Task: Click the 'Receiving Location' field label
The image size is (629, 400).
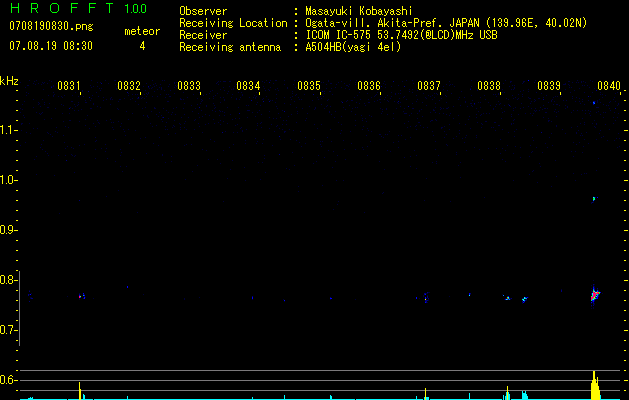Action: (233, 23)
